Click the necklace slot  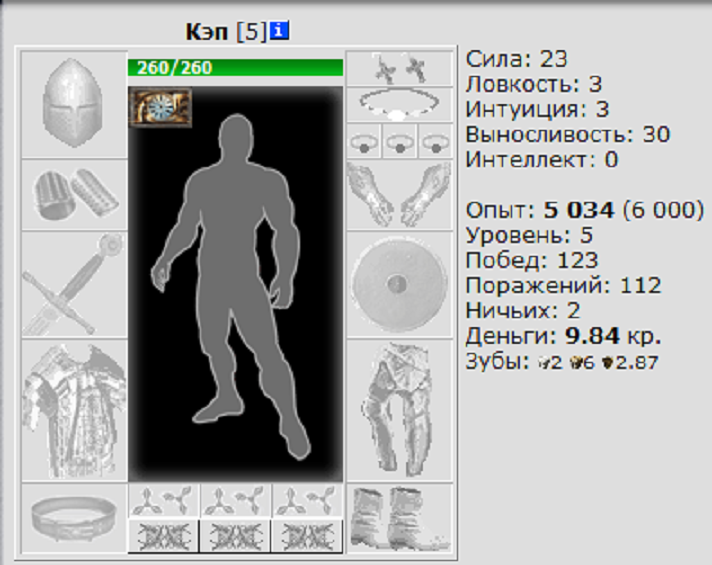pos(399,104)
